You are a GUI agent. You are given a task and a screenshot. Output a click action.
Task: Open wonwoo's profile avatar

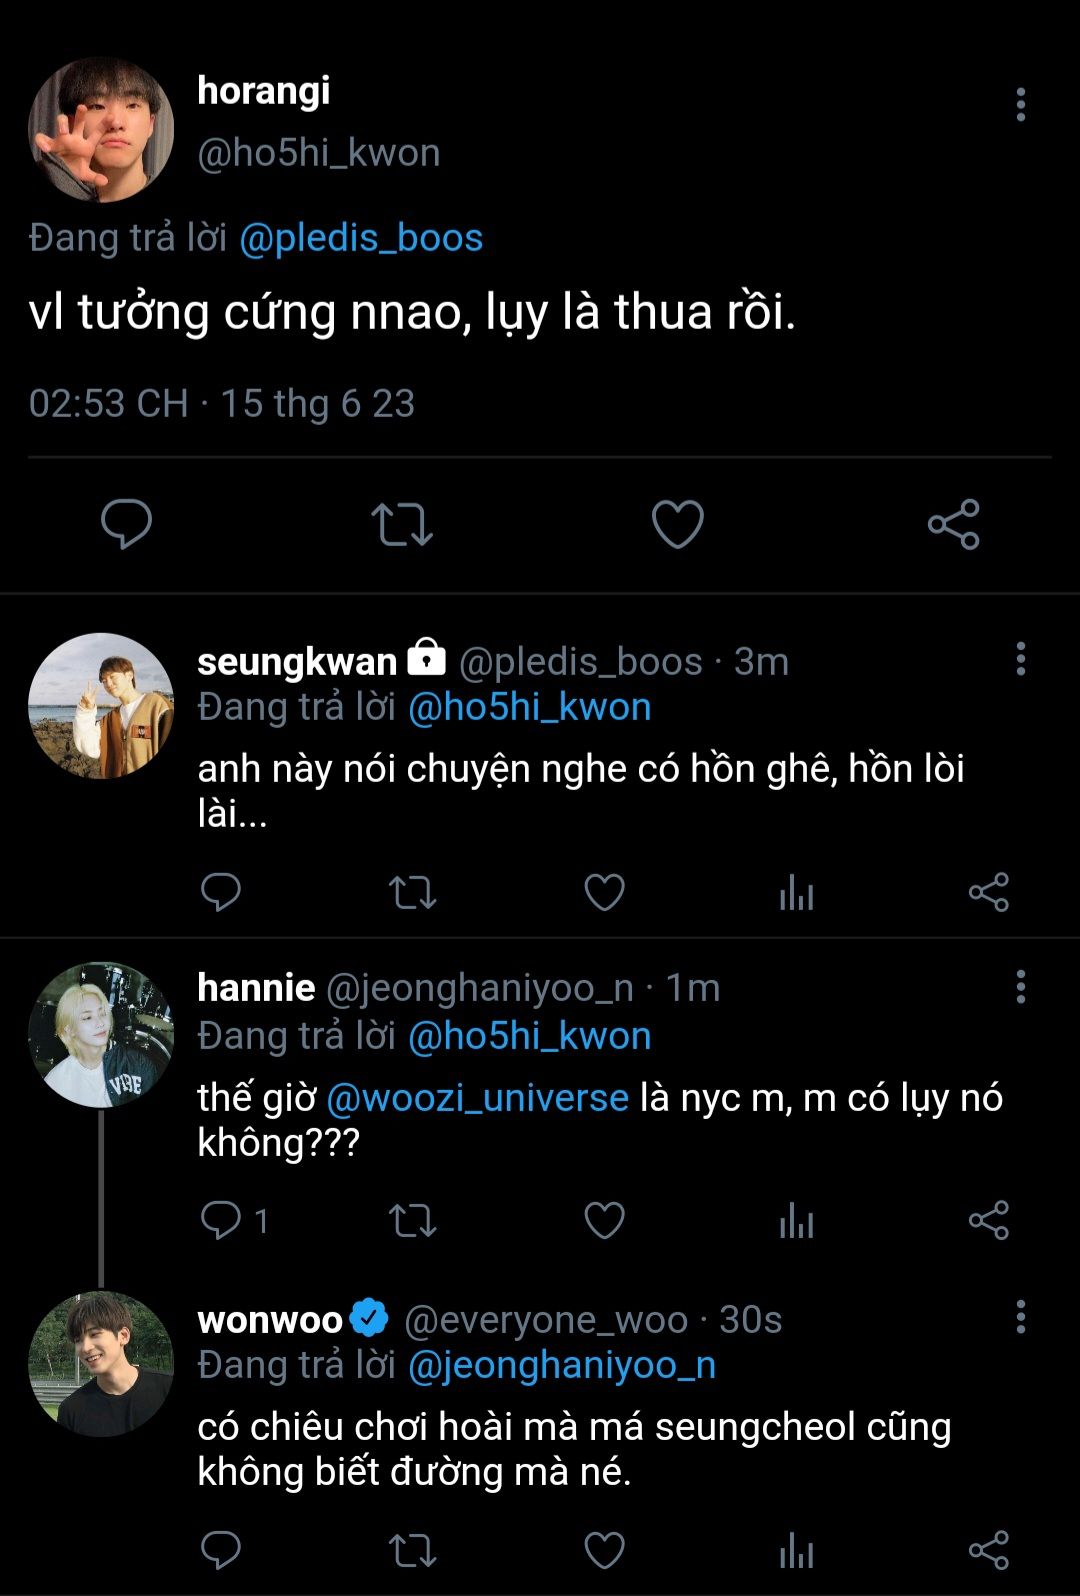[101, 1364]
